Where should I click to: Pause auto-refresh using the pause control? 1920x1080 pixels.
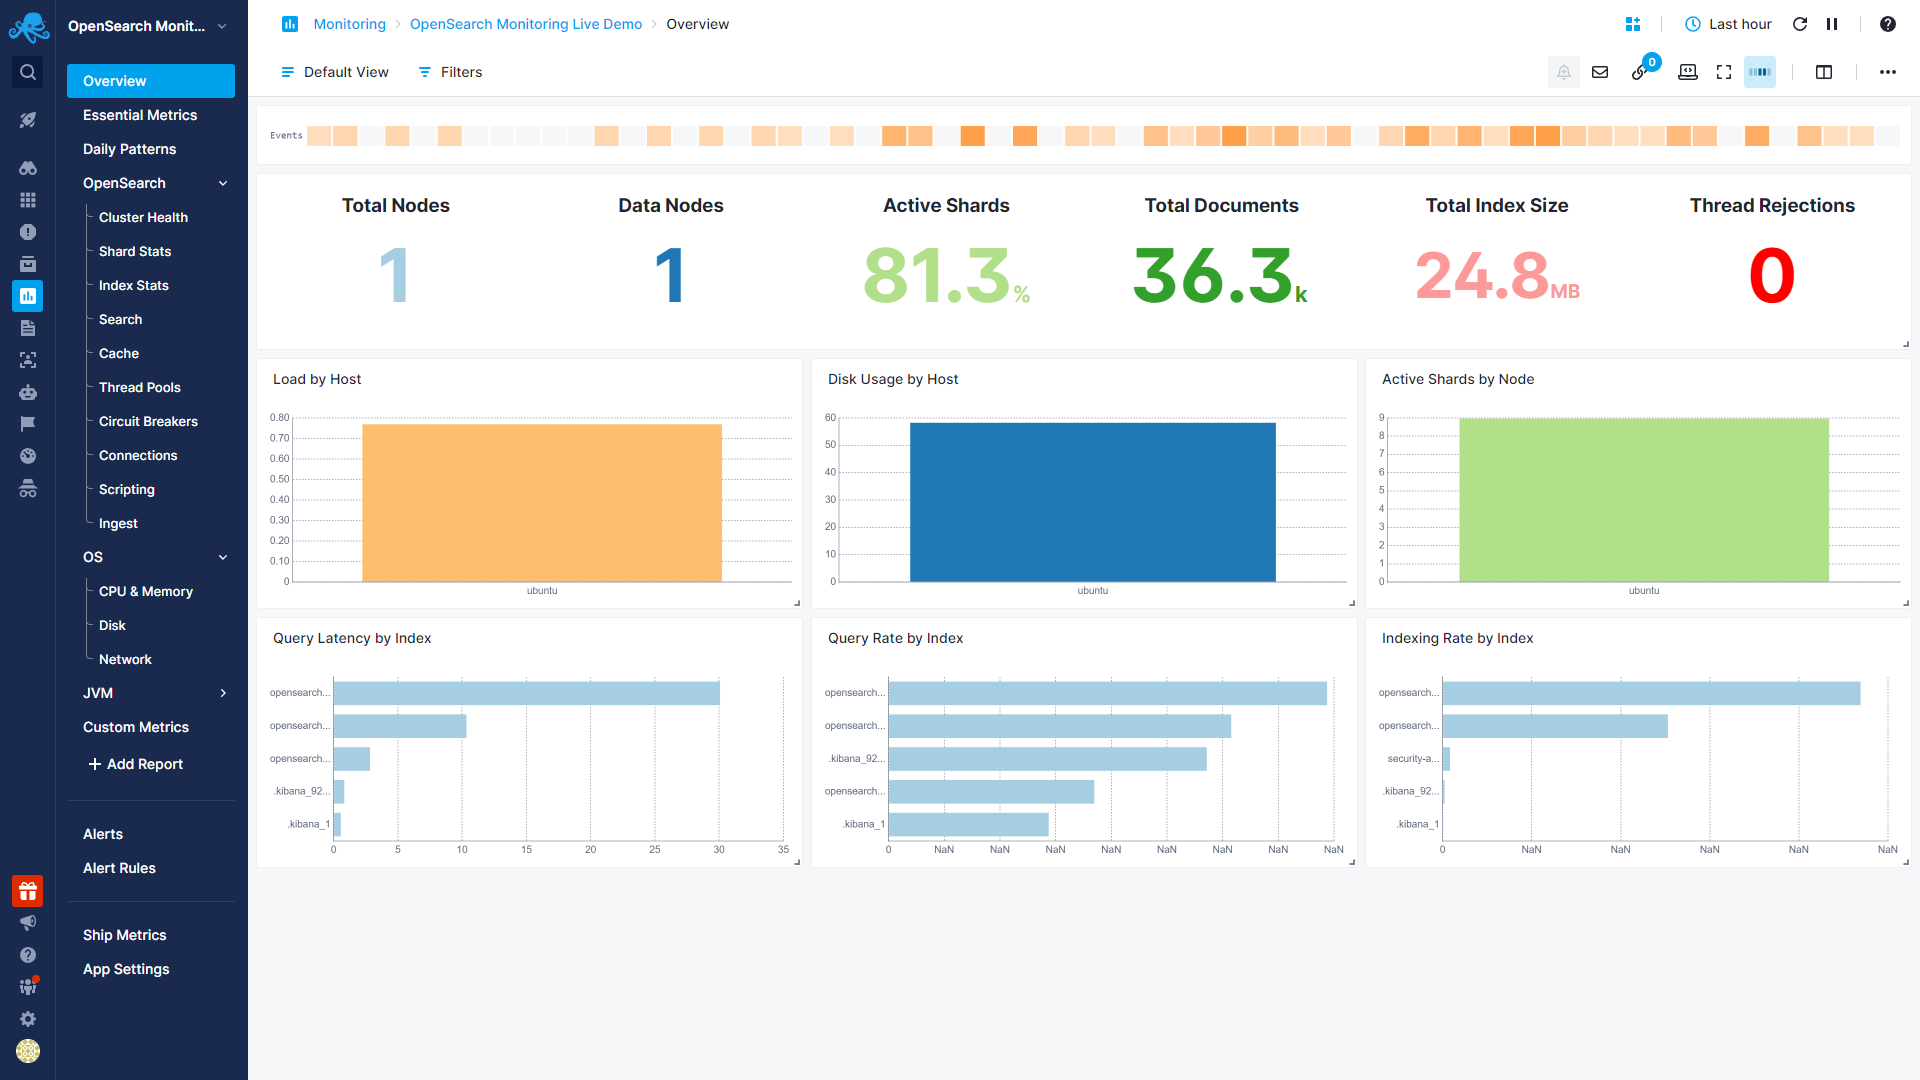[1833, 23]
